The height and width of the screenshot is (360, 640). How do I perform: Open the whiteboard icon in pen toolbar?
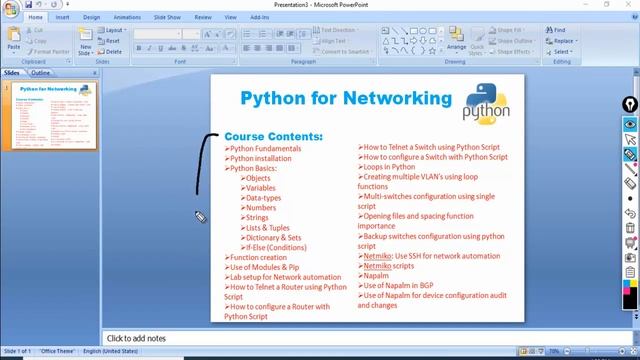630,243
